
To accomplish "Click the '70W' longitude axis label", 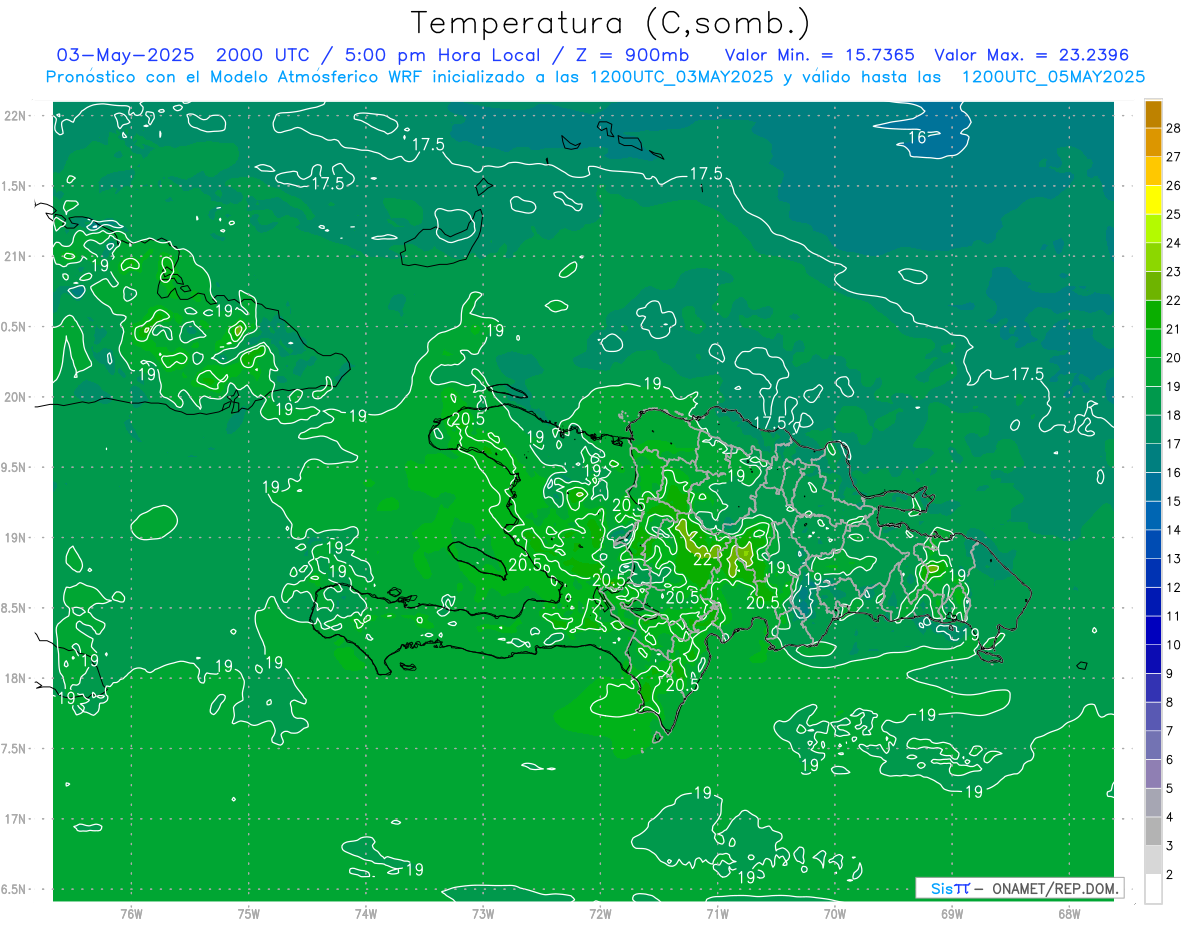I will click(835, 914).
